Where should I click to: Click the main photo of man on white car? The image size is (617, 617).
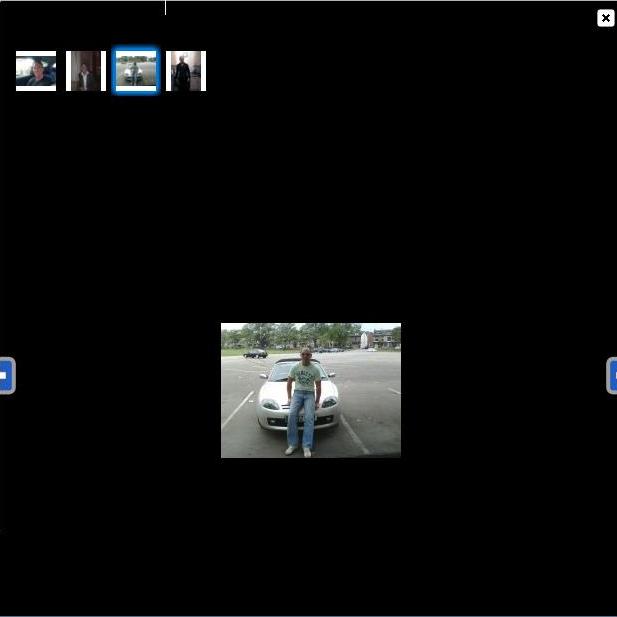(x=311, y=390)
